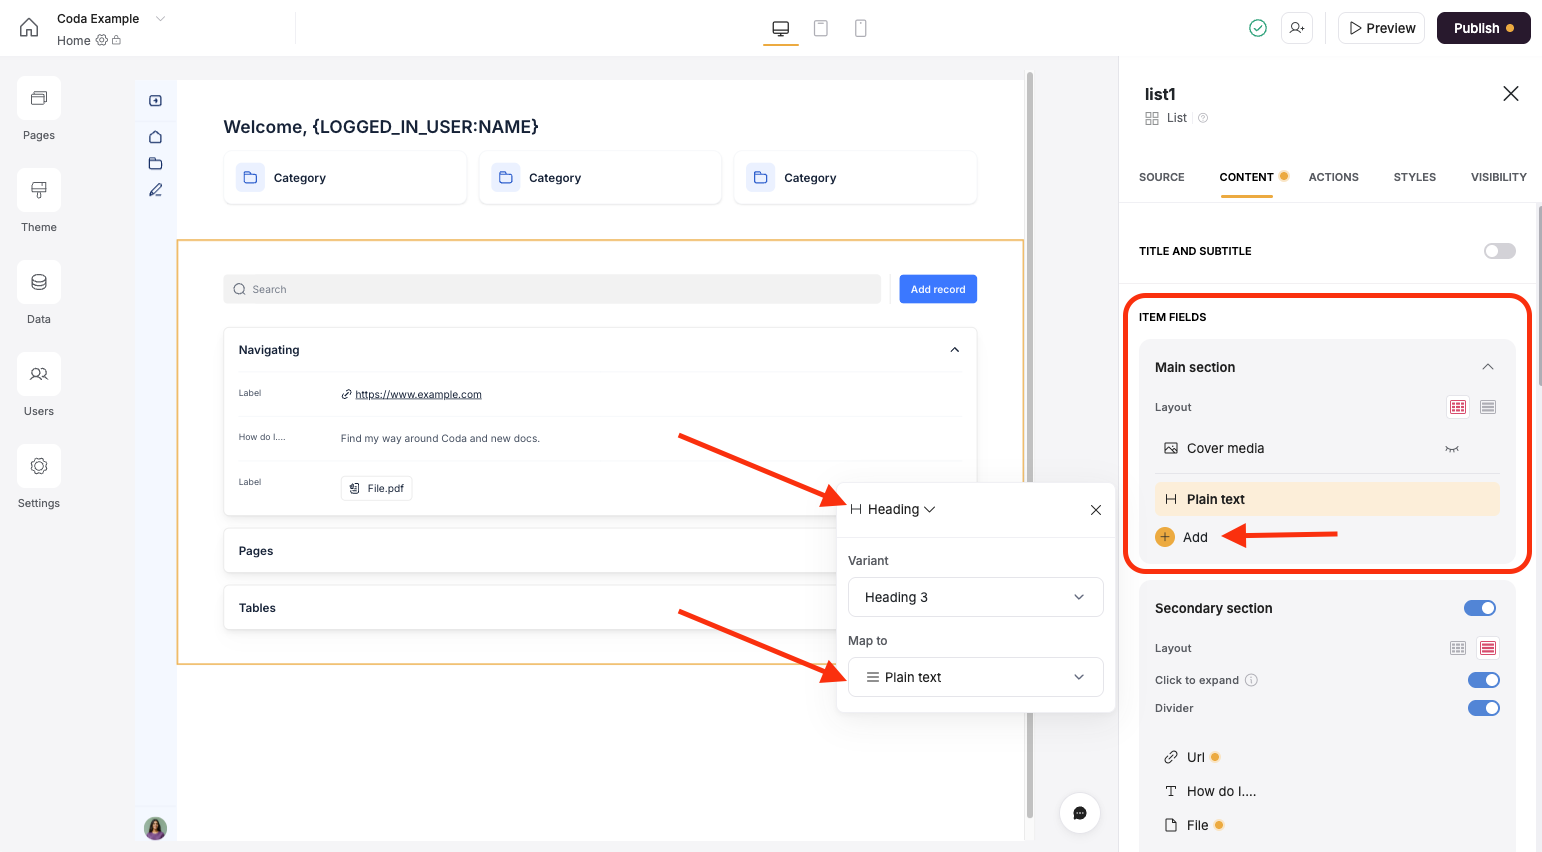The width and height of the screenshot is (1542, 852).
Task: Add a new item field
Action: click(x=1182, y=537)
